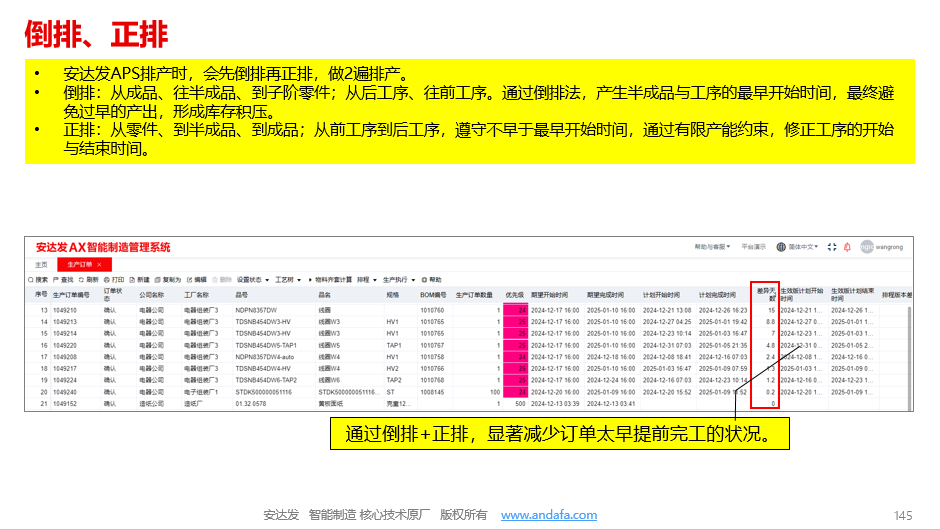Click the greyed 删除 delete toolbar icon

[215, 280]
